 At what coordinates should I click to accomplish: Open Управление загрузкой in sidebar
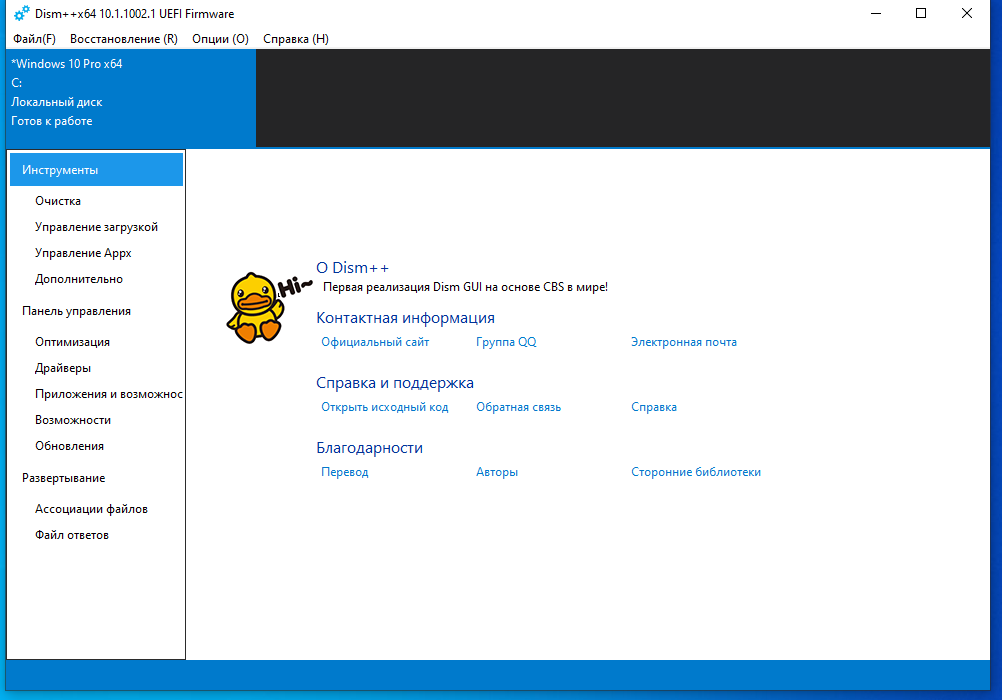click(96, 227)
